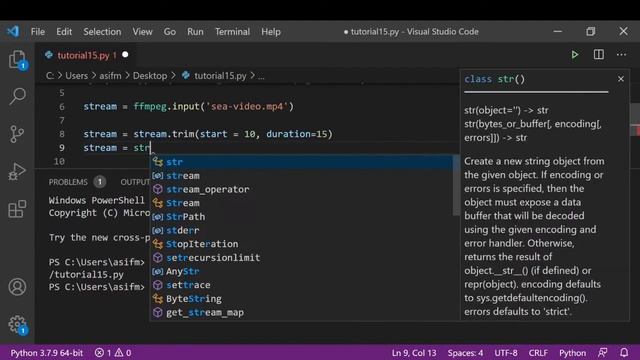640x360 pixels.
Task: Select 'stderr' suggestion
Action: 301,230
